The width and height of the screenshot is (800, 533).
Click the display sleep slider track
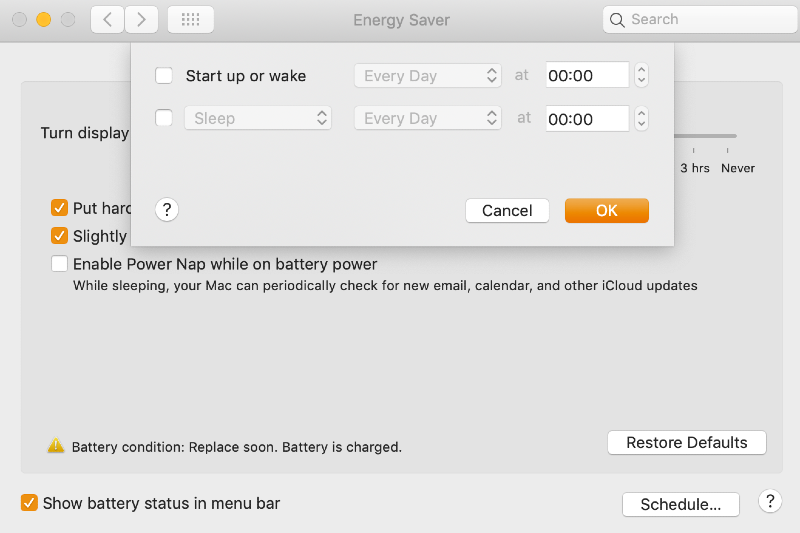pyautogui.click(x=706, y=136)
